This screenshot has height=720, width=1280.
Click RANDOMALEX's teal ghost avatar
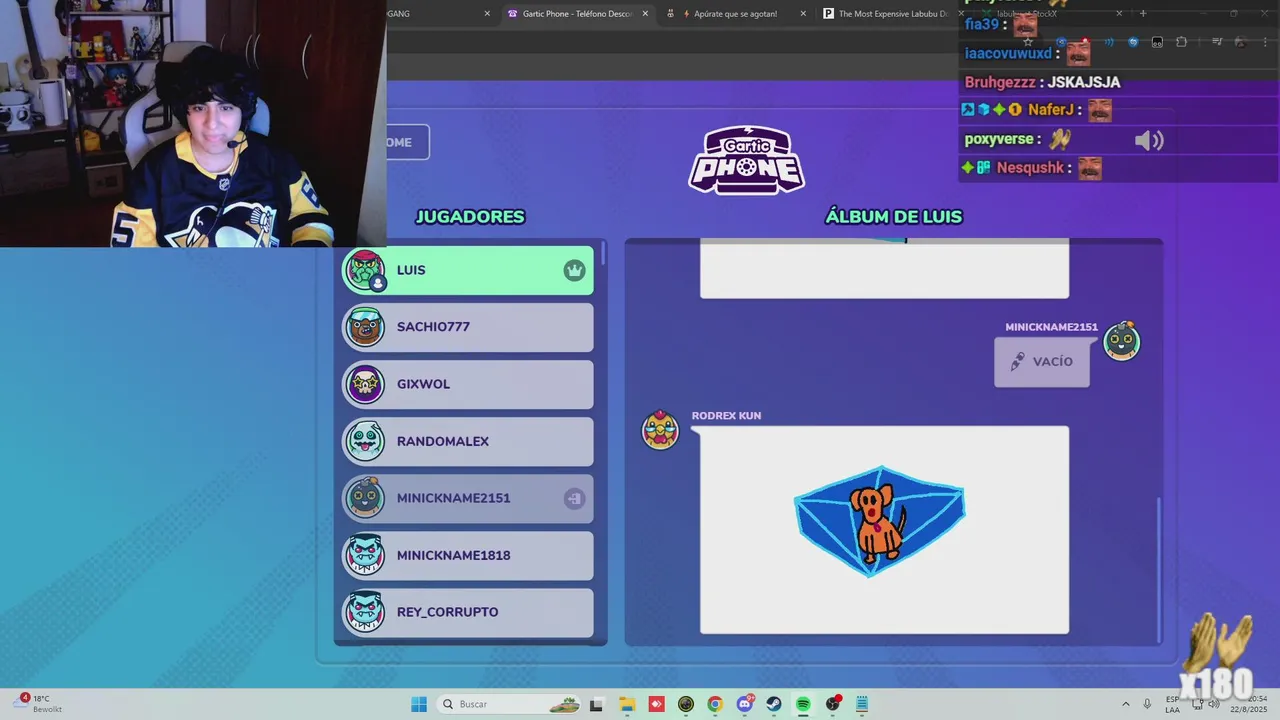365,441
